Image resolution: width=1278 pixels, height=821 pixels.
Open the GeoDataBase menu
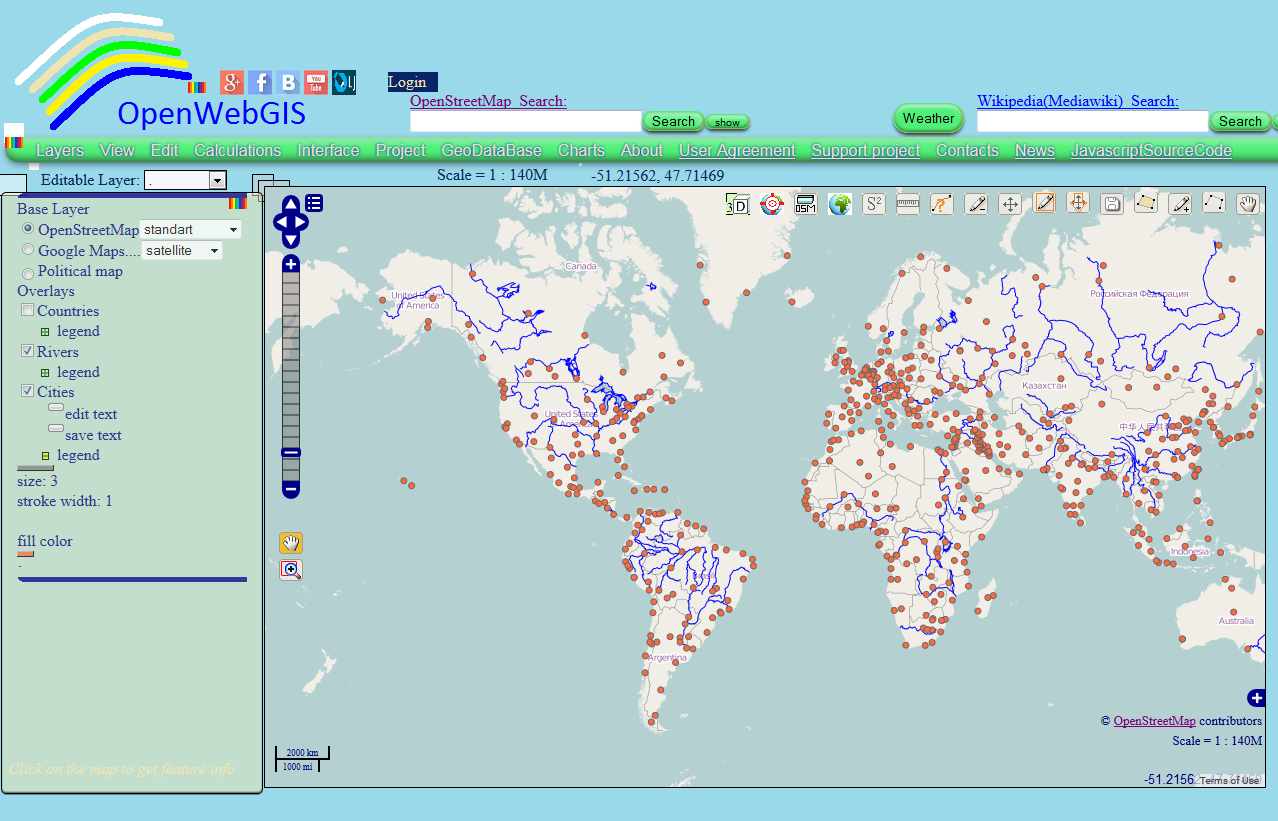[x=492, y=150]
